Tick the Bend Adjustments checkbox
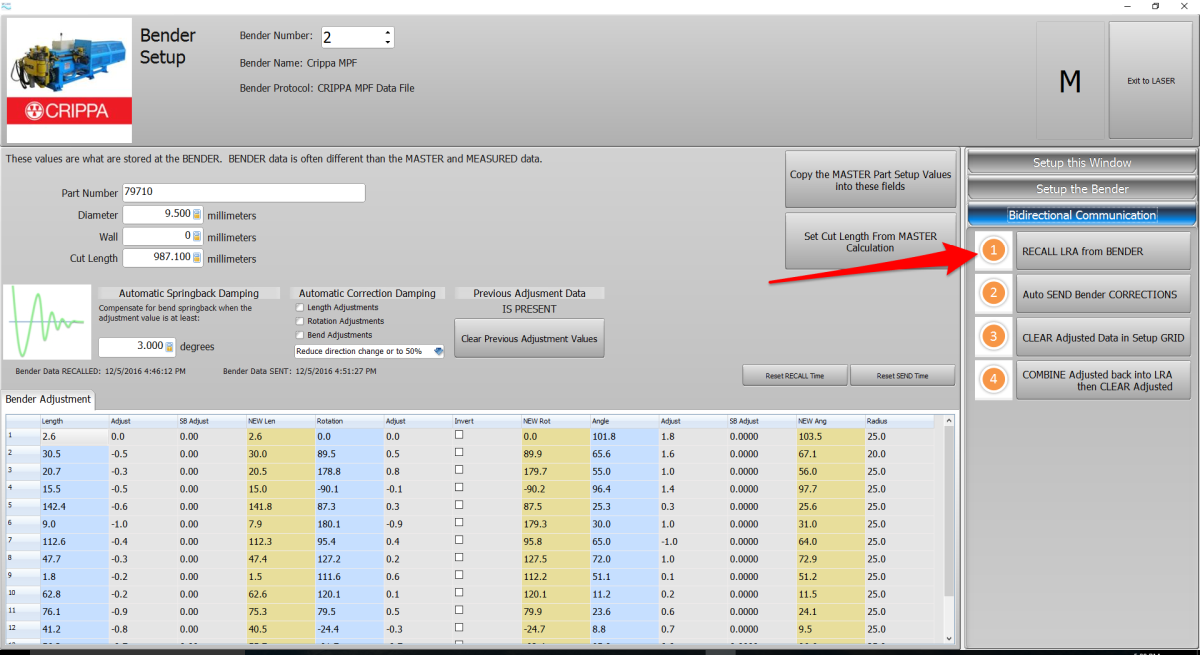Viewport: 1200px width, 655px height. [300, 335]
